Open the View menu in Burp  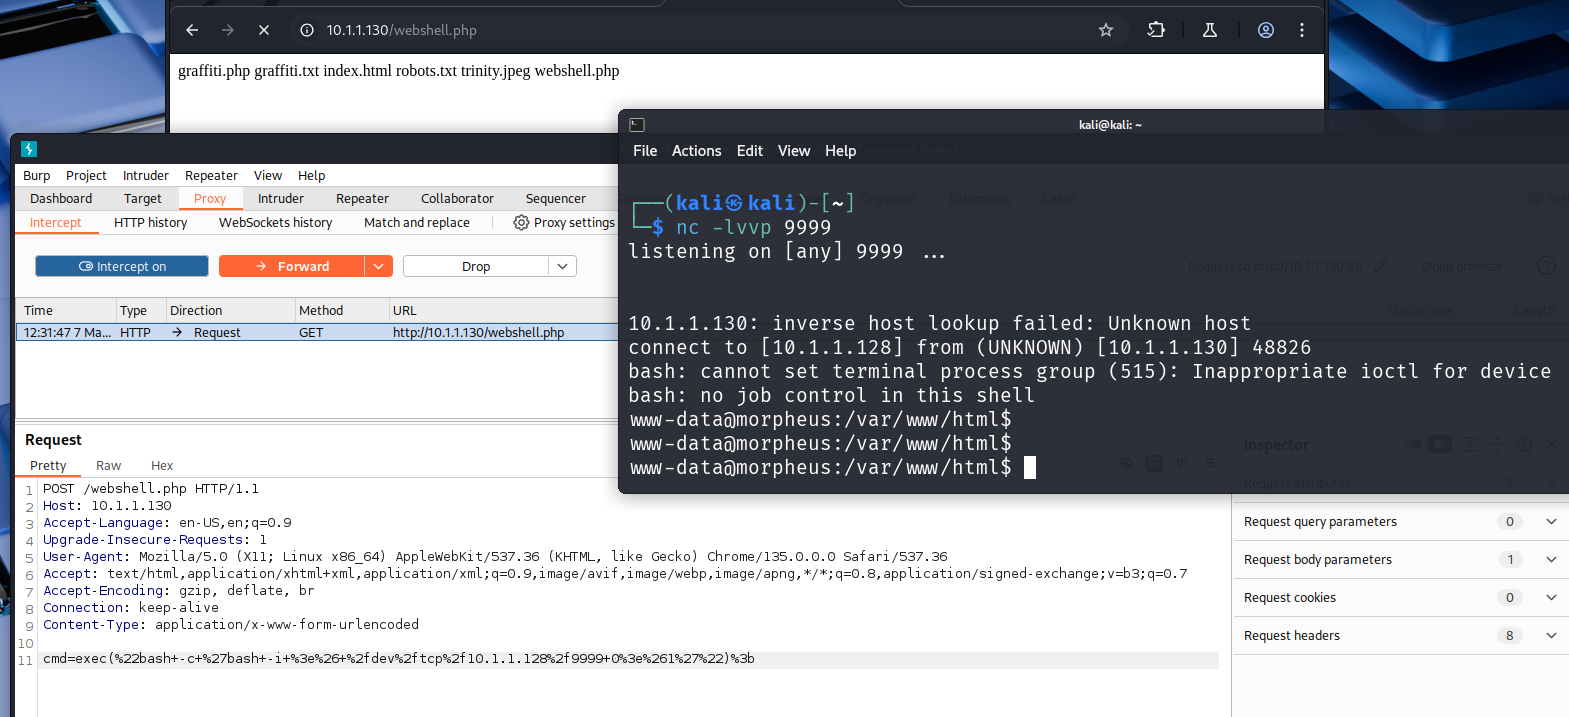tap(268, 175)
